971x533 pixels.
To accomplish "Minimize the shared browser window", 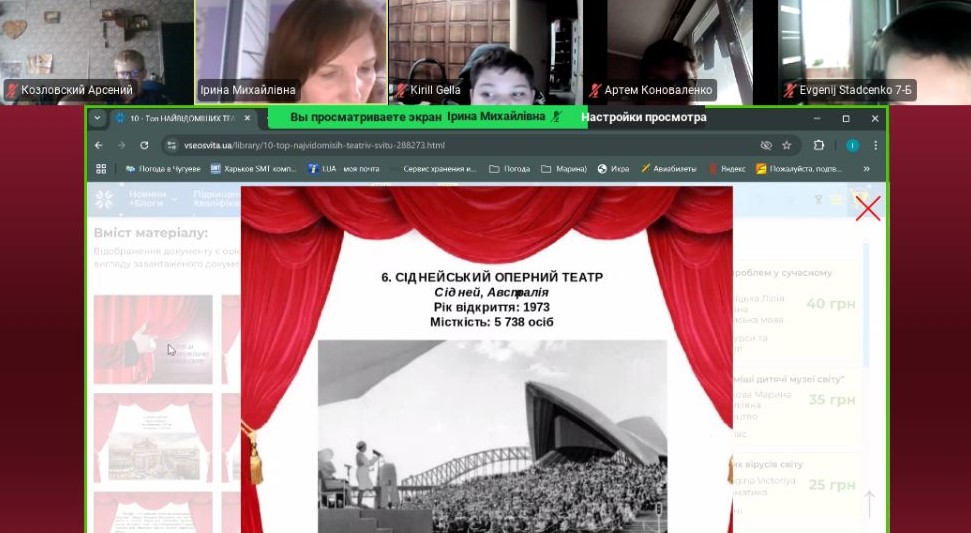I will [x=817, y=118].
